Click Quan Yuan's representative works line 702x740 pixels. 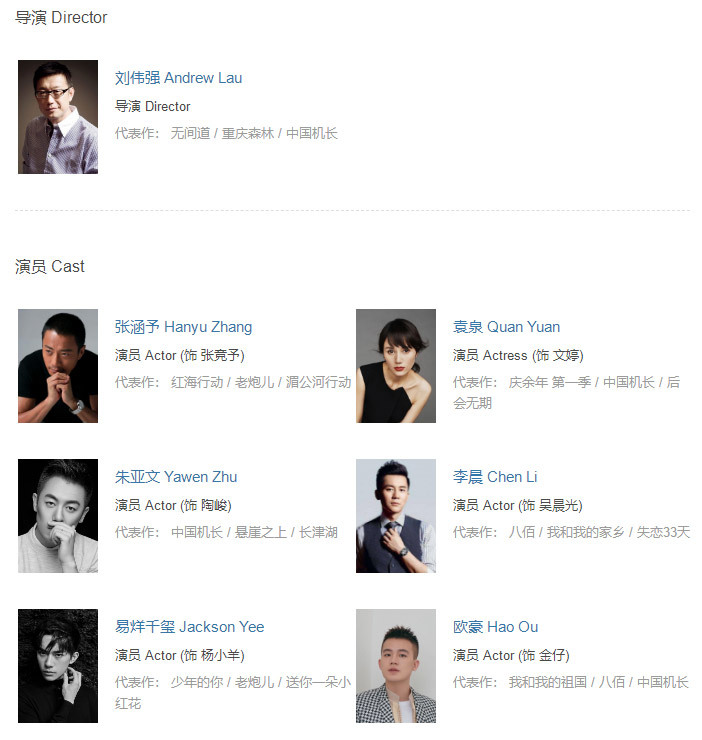pos(567,393)
